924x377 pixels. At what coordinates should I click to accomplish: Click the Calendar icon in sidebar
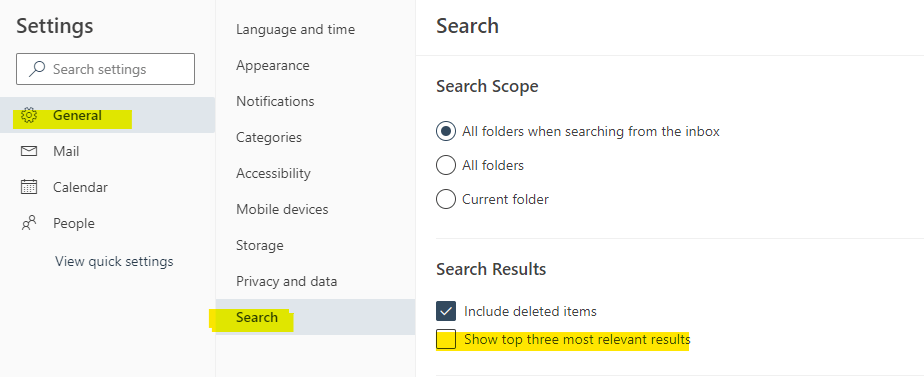(29, 187)
